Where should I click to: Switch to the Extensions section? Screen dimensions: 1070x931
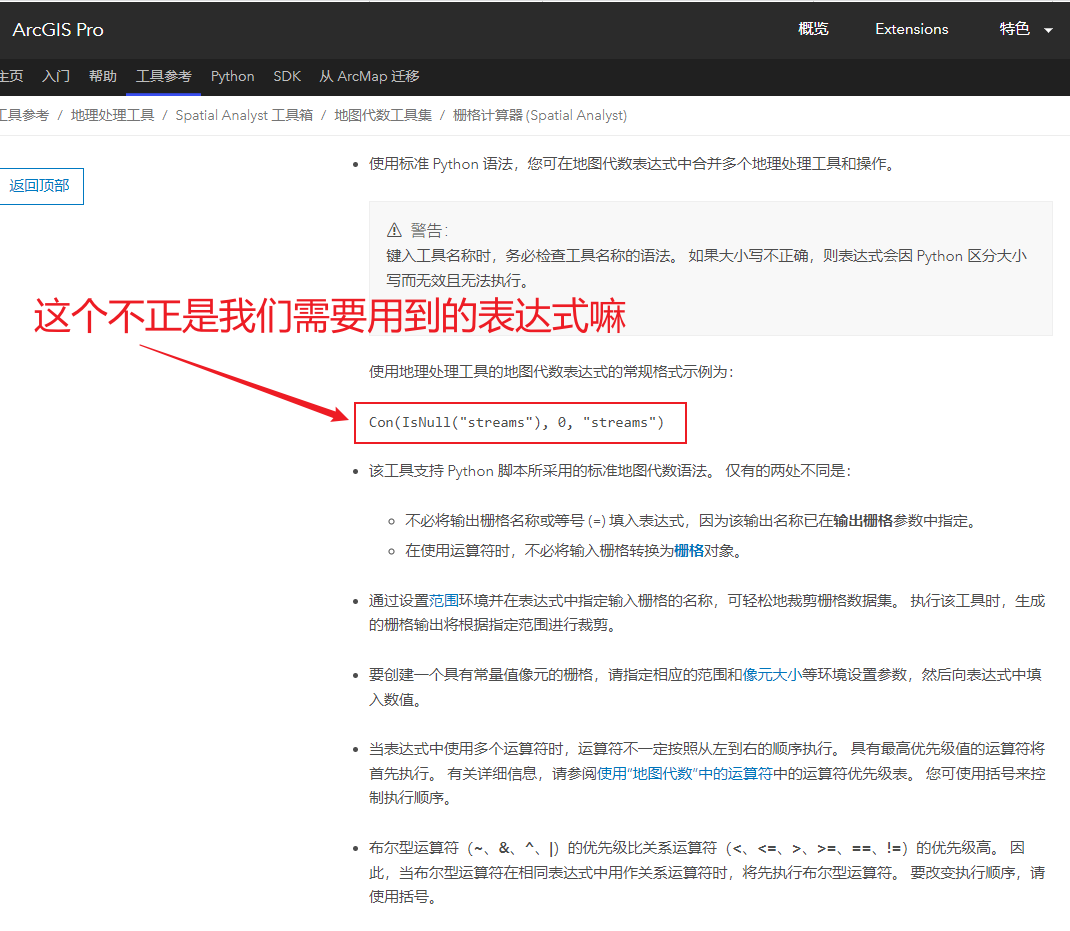click(x=911, y=29)
